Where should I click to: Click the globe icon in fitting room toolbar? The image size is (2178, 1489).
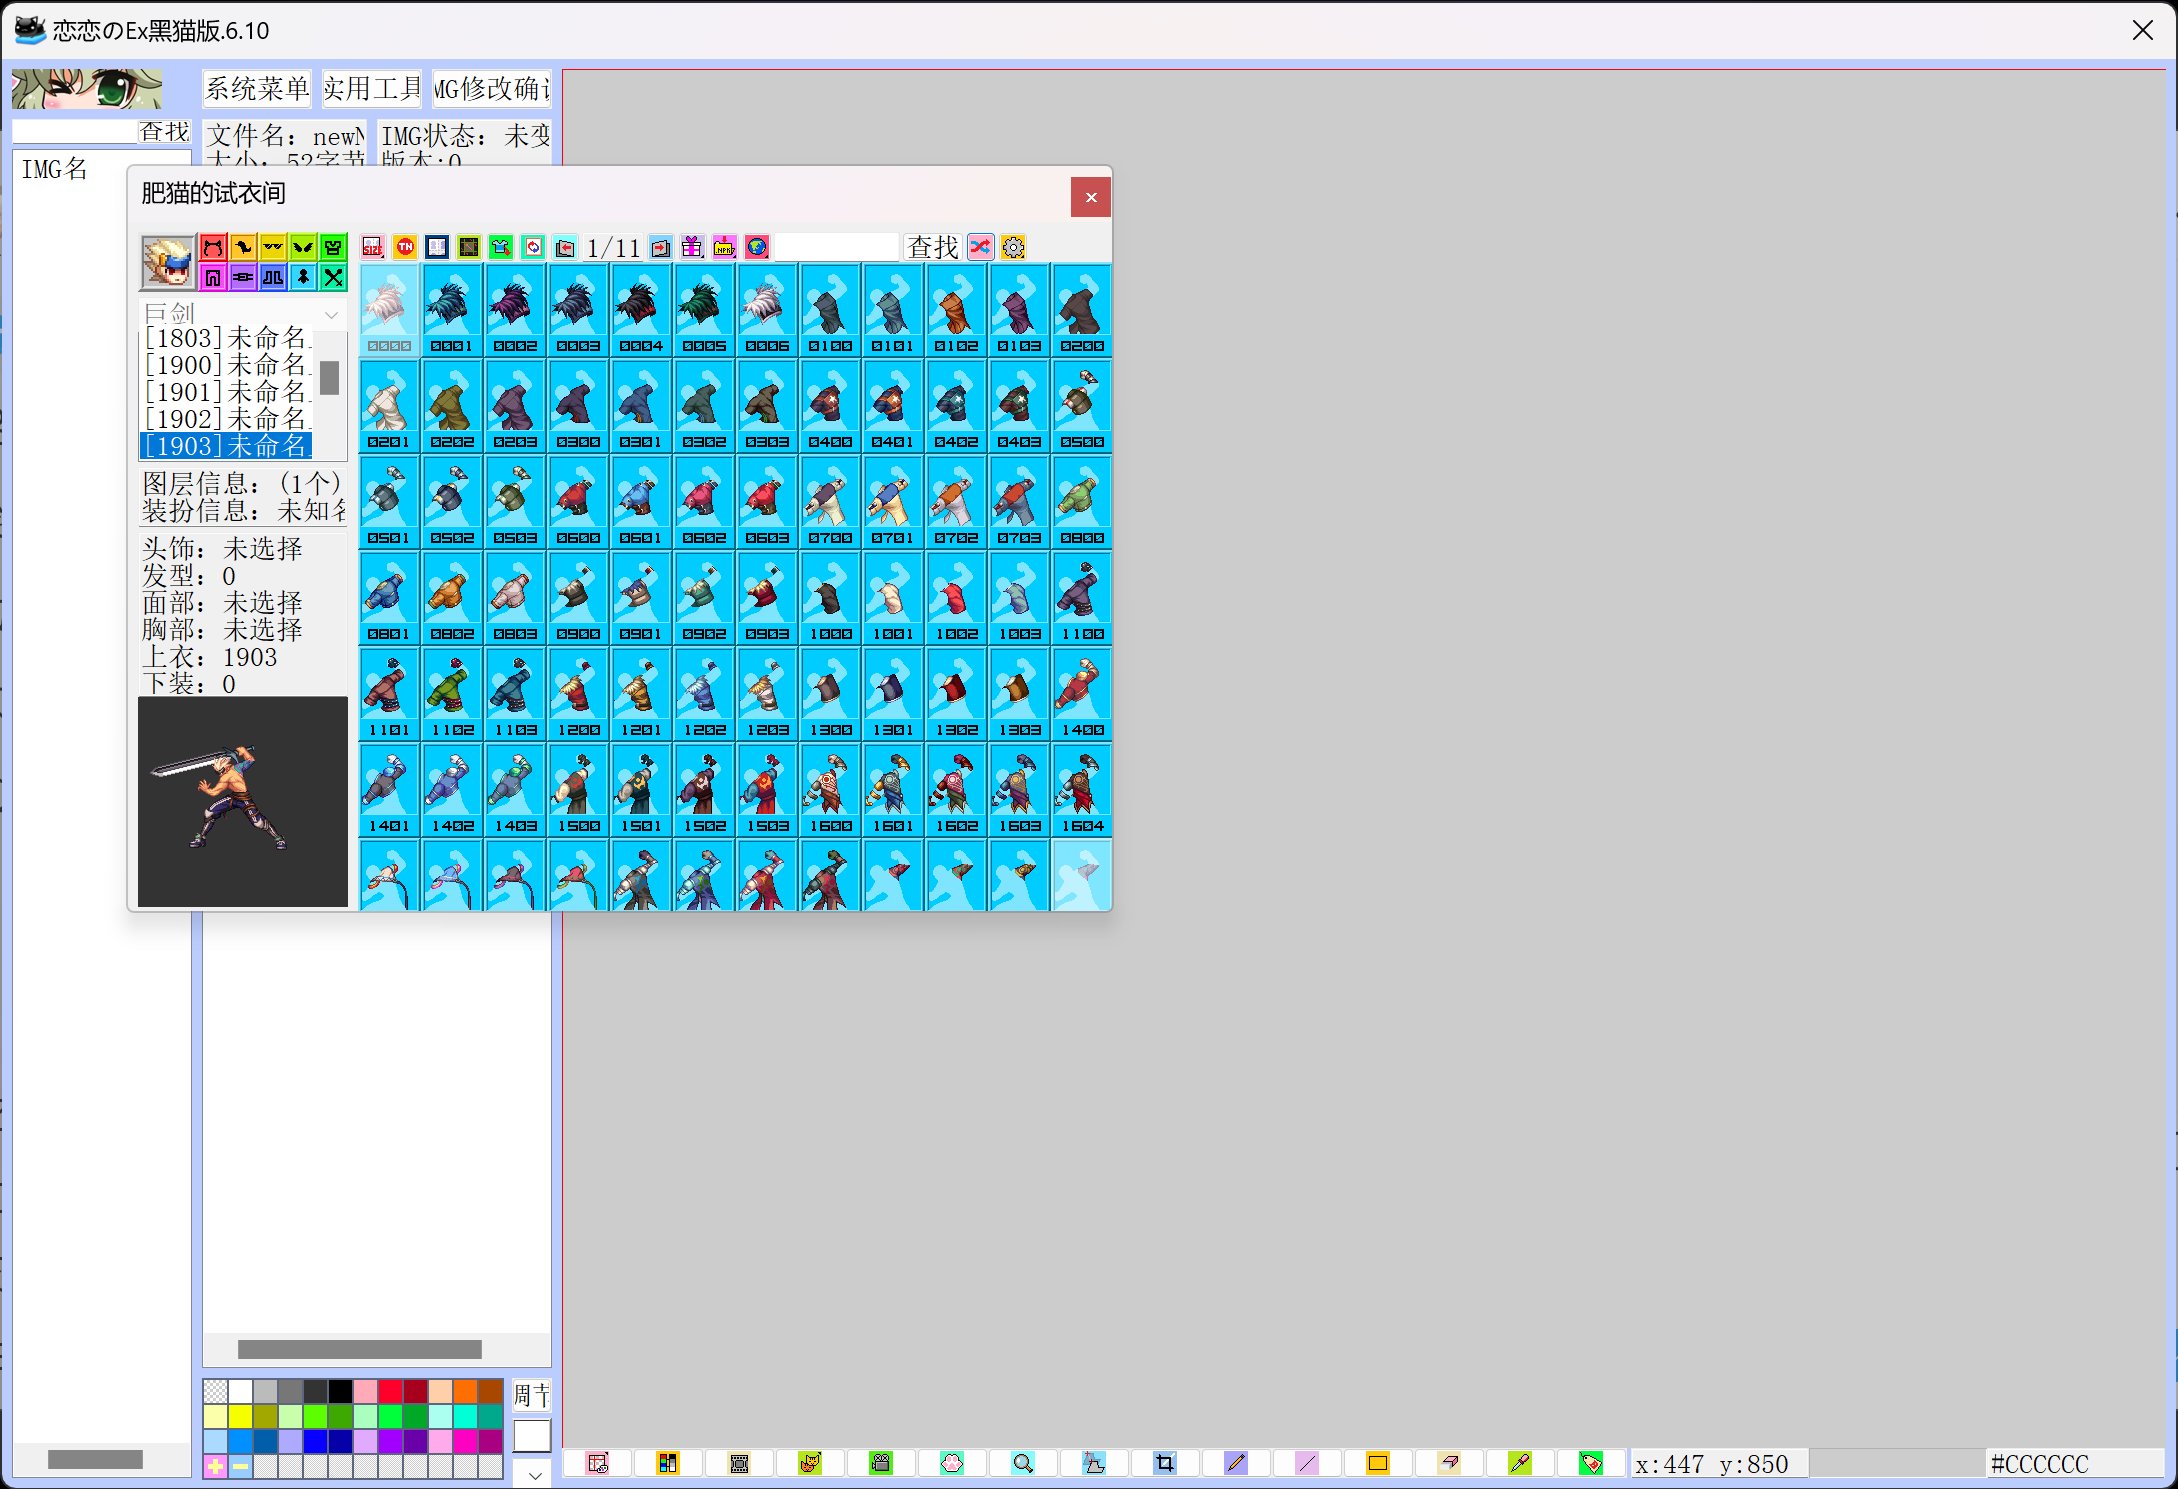757,247
